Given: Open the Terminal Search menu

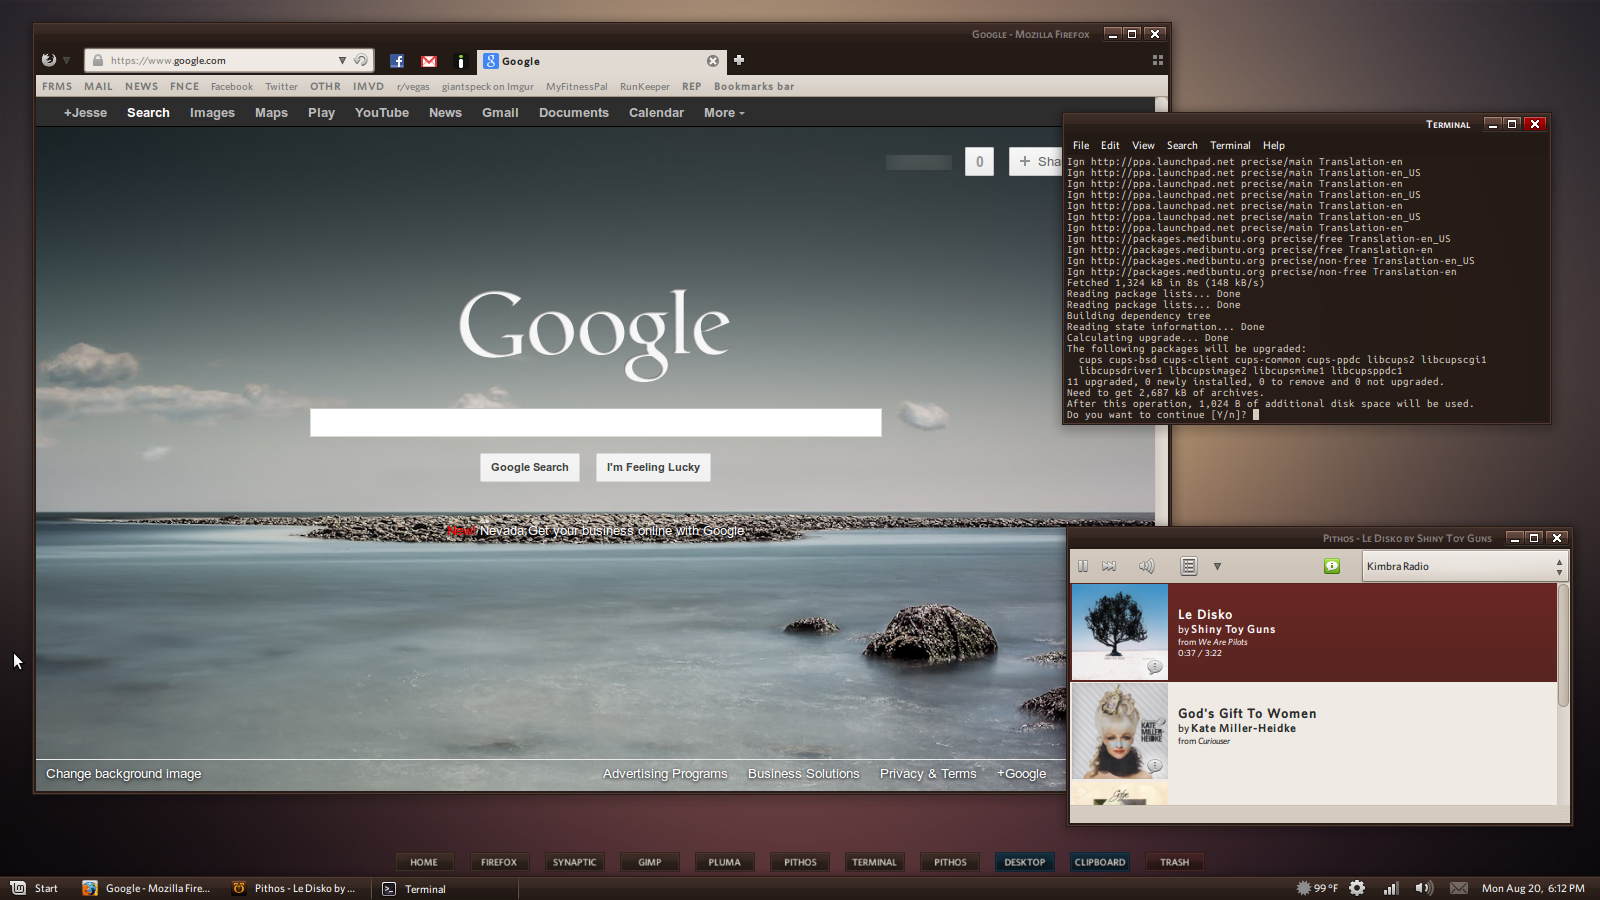Looking at the screenshot, I should click(x=1182, y=145).
